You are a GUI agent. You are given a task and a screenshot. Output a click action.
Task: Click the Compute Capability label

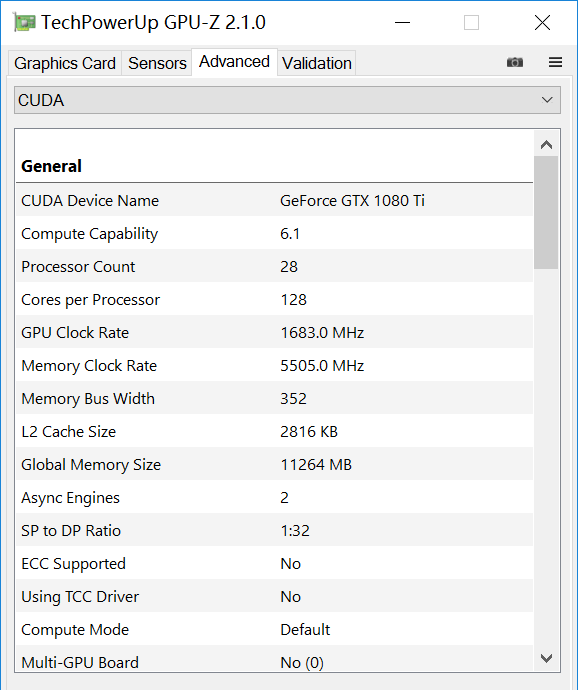point(89,234)
